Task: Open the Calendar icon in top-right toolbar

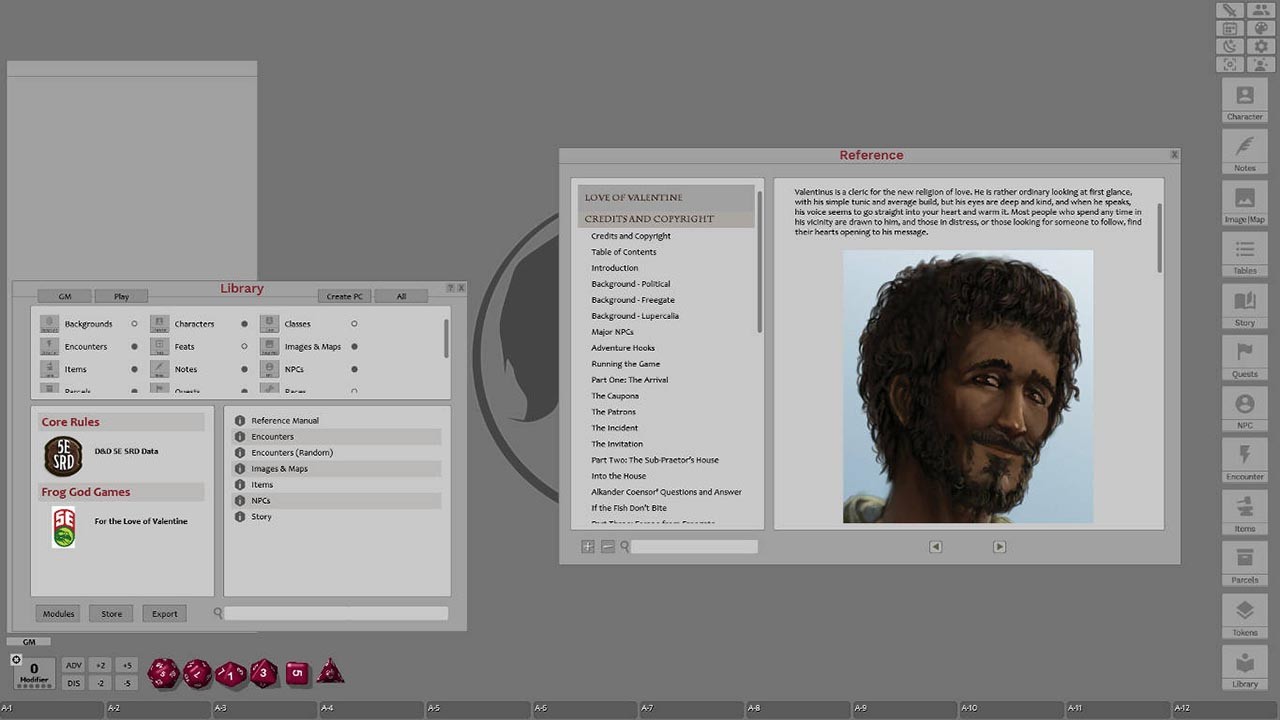Action: point(1231,28)
